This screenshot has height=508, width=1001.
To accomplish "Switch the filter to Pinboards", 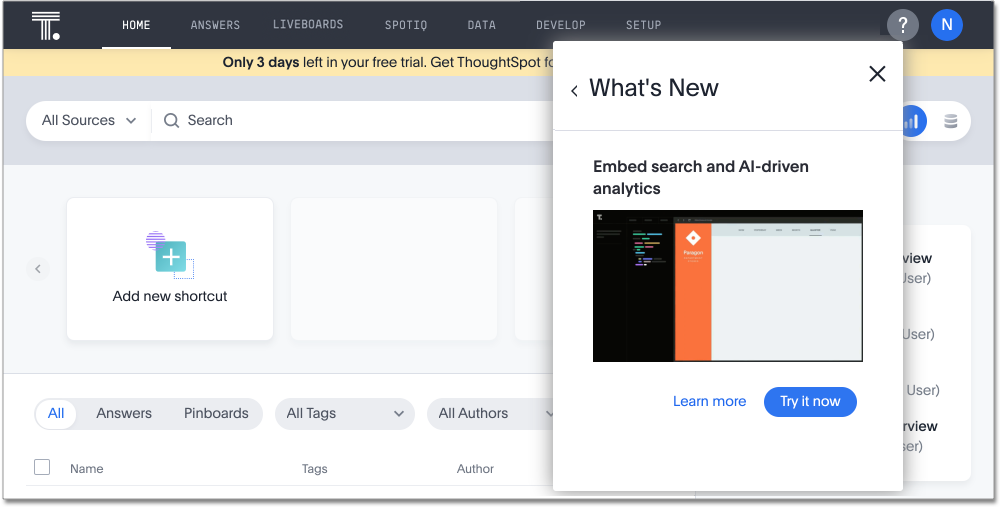I will (x=216, y=414).
